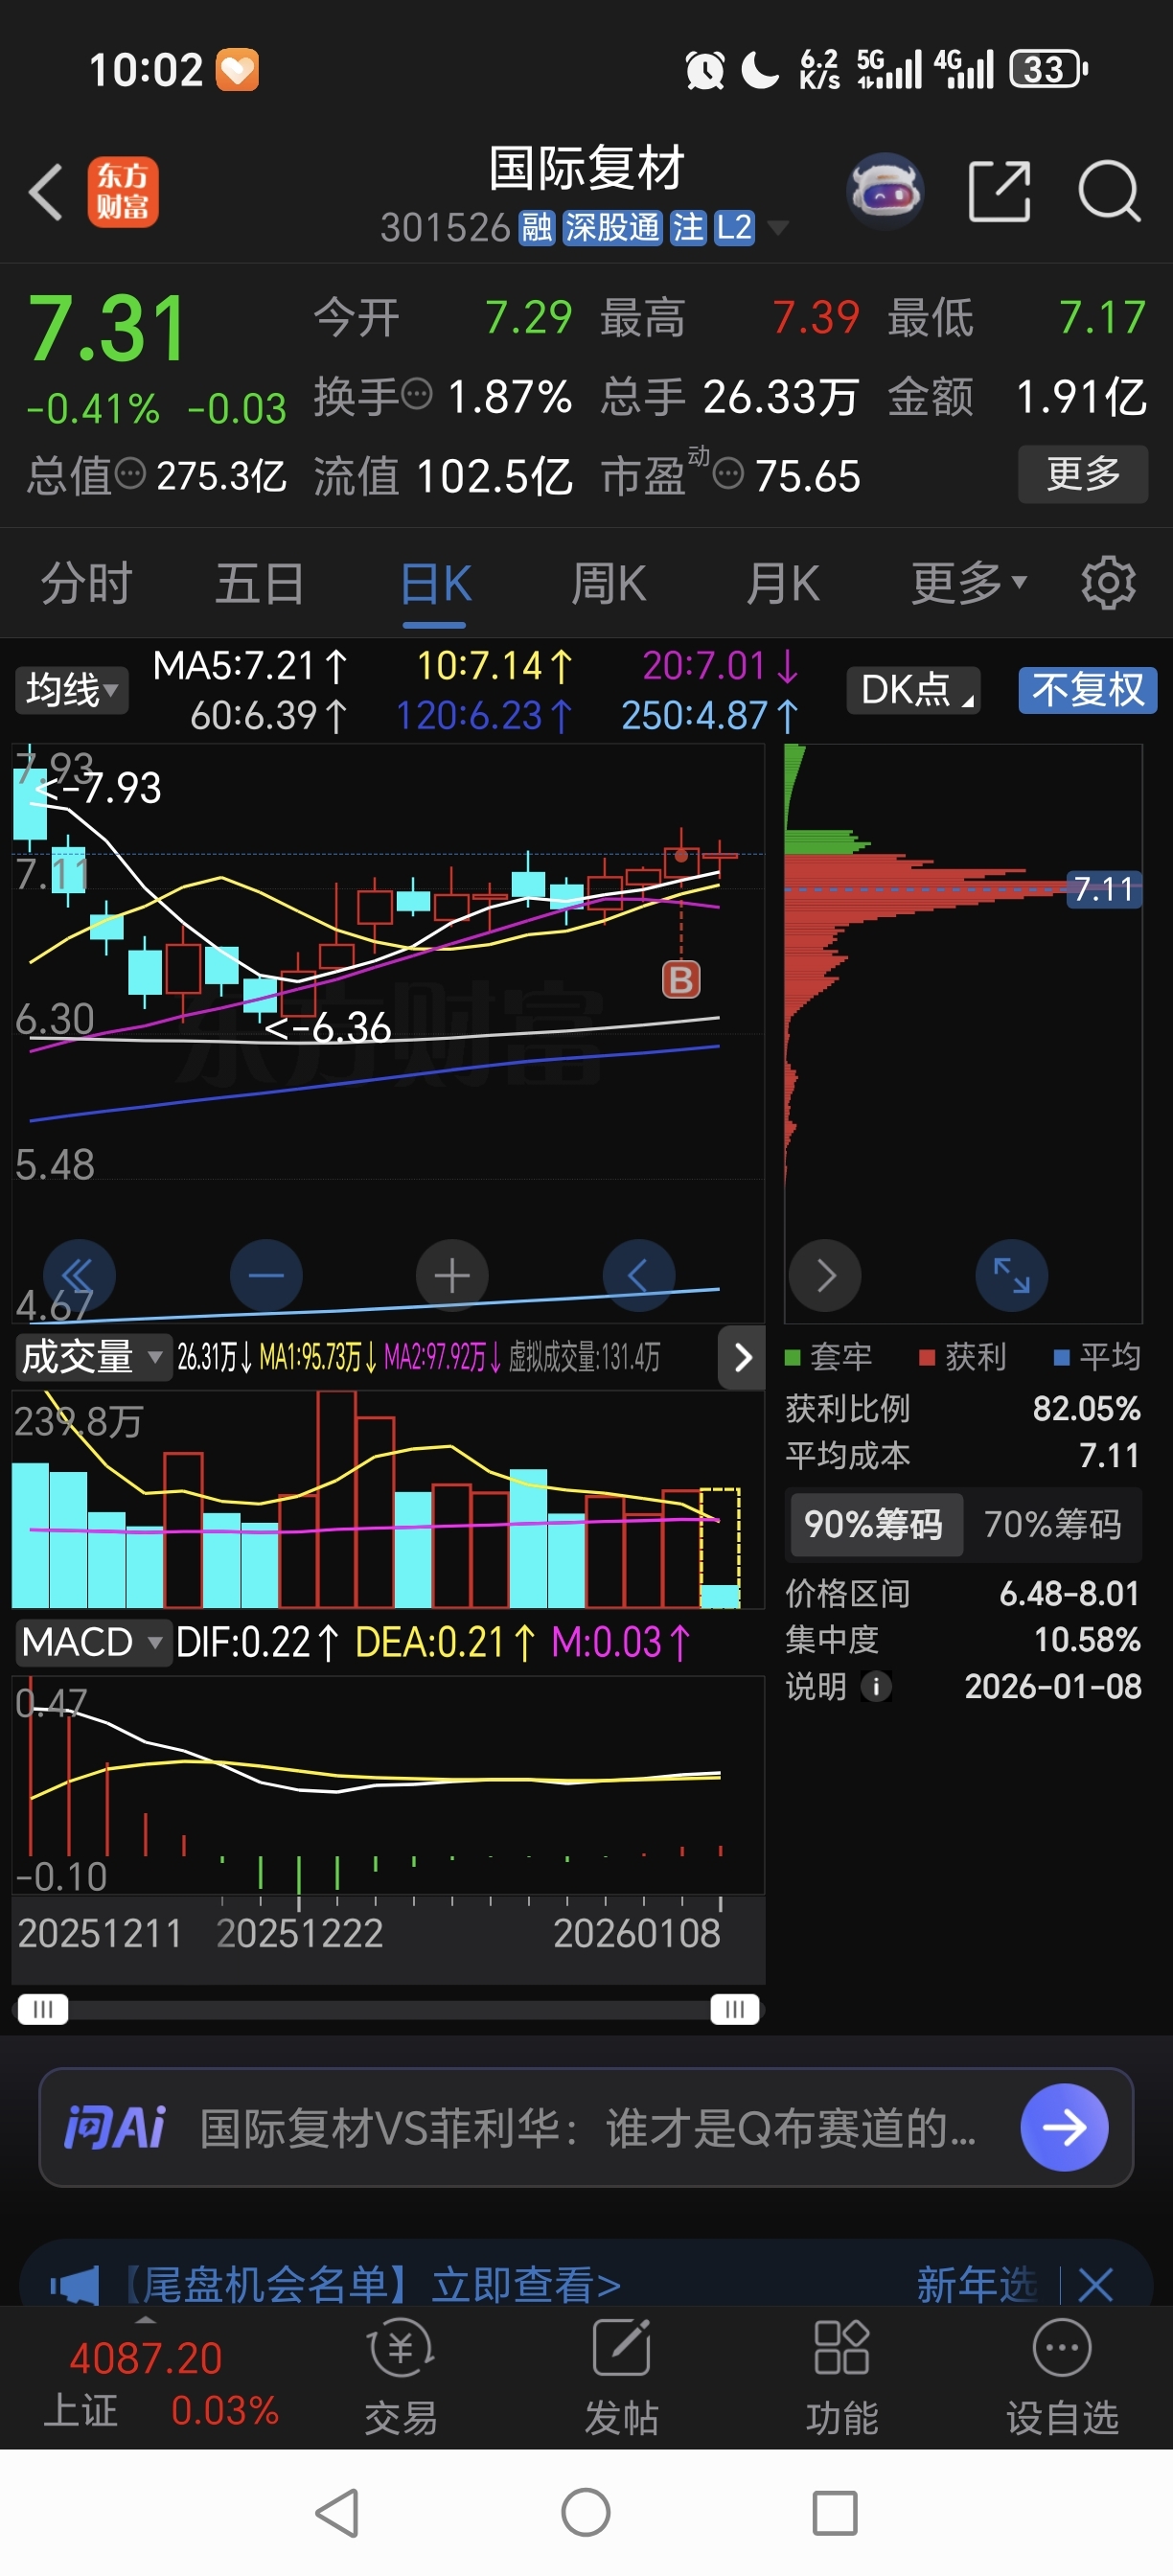Tap 获利比例 82.05% value
Viewport: 1173px width, 2576px height.
click(x=1086, y=1408)
